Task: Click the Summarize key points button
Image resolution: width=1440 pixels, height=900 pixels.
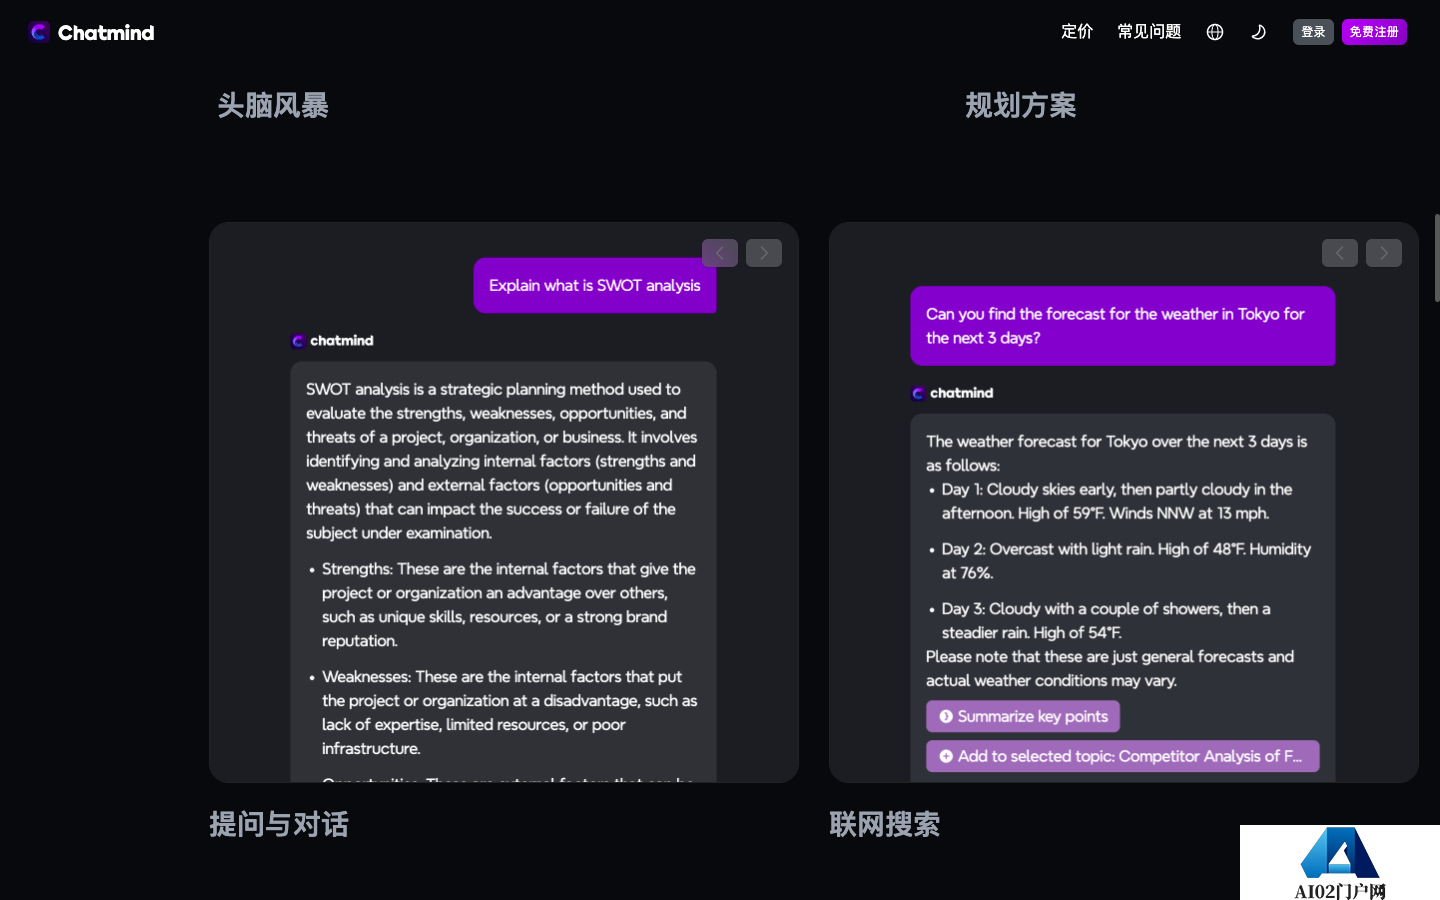Action: (x=1023, y=716)
